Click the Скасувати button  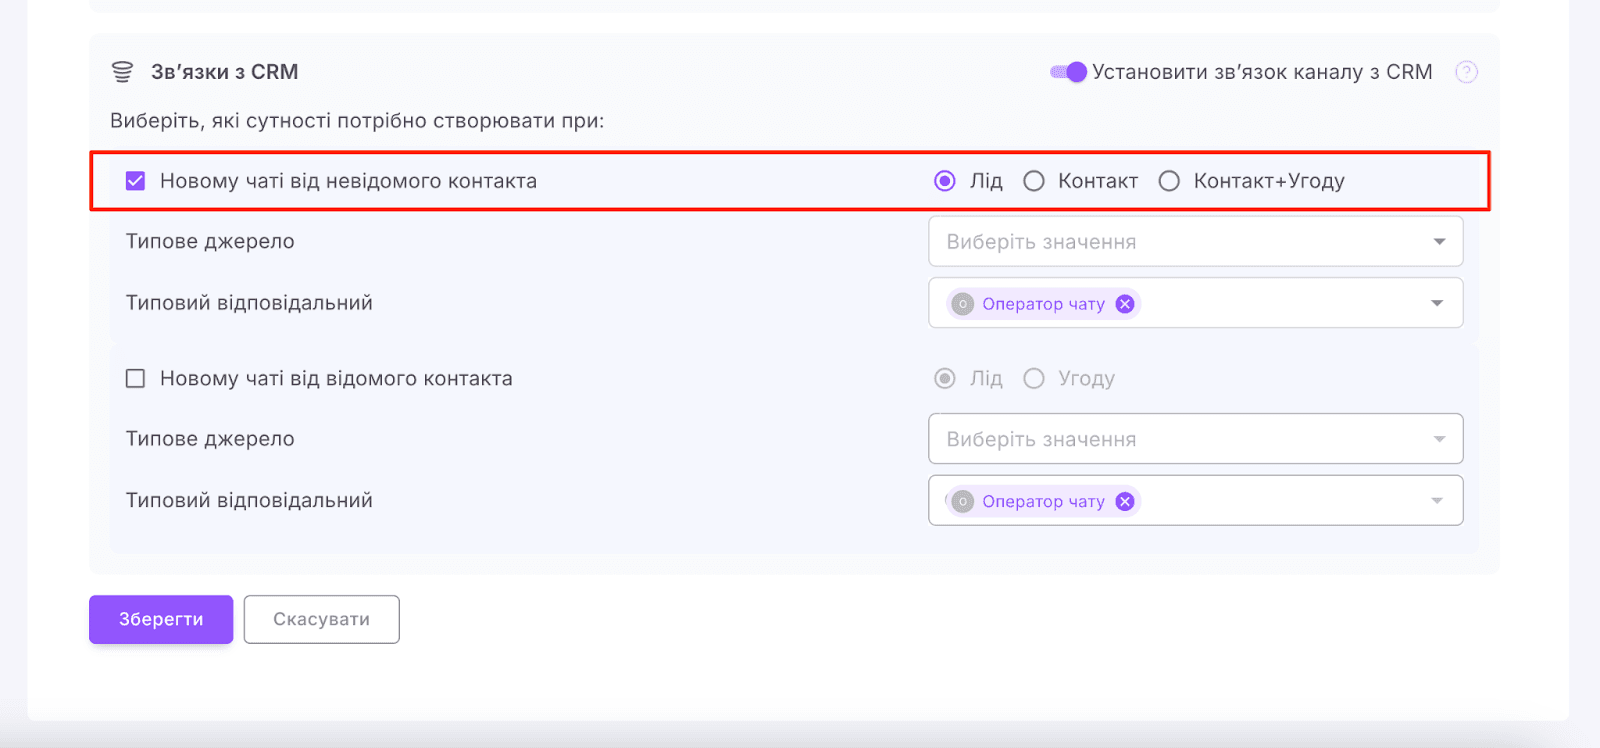(x=321, y=620)
